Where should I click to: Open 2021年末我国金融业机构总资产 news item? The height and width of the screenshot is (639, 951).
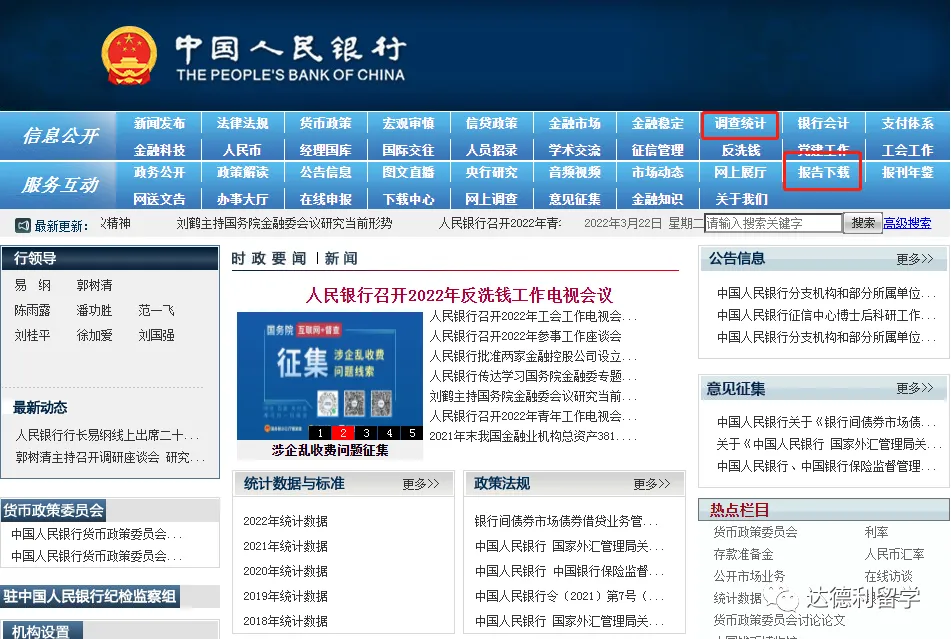533,436
